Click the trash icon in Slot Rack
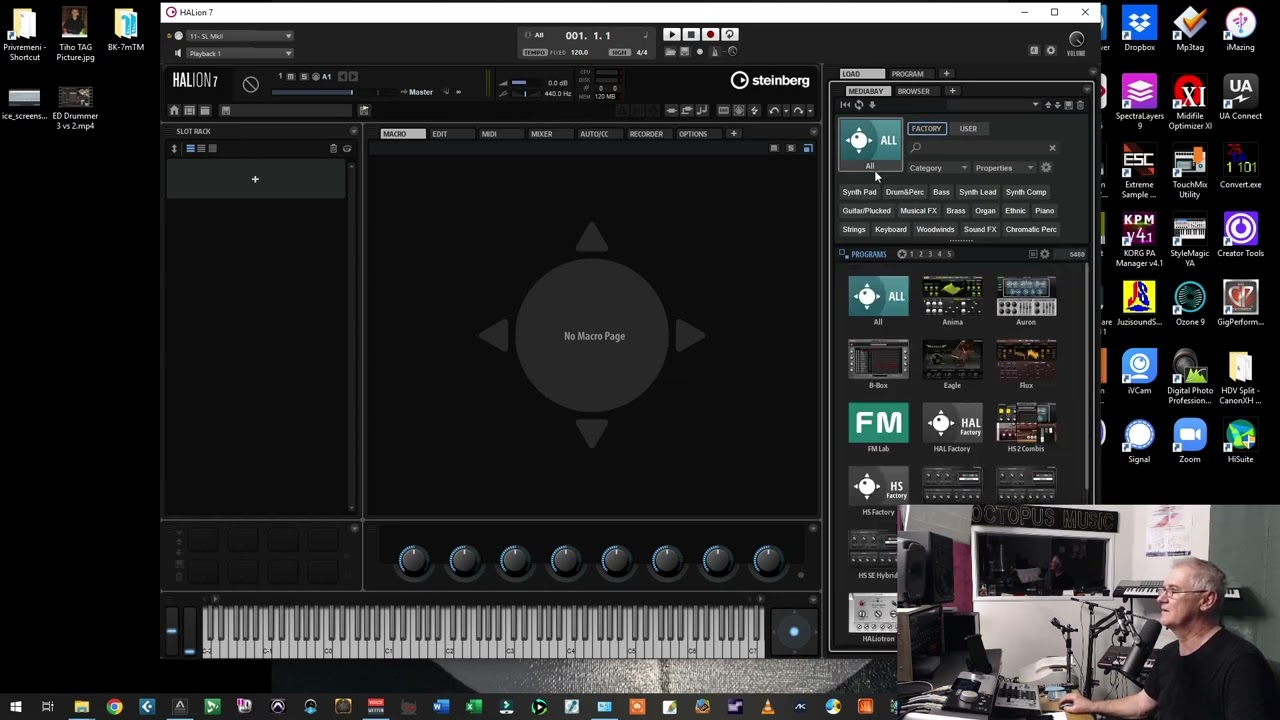 coord(333,149)
